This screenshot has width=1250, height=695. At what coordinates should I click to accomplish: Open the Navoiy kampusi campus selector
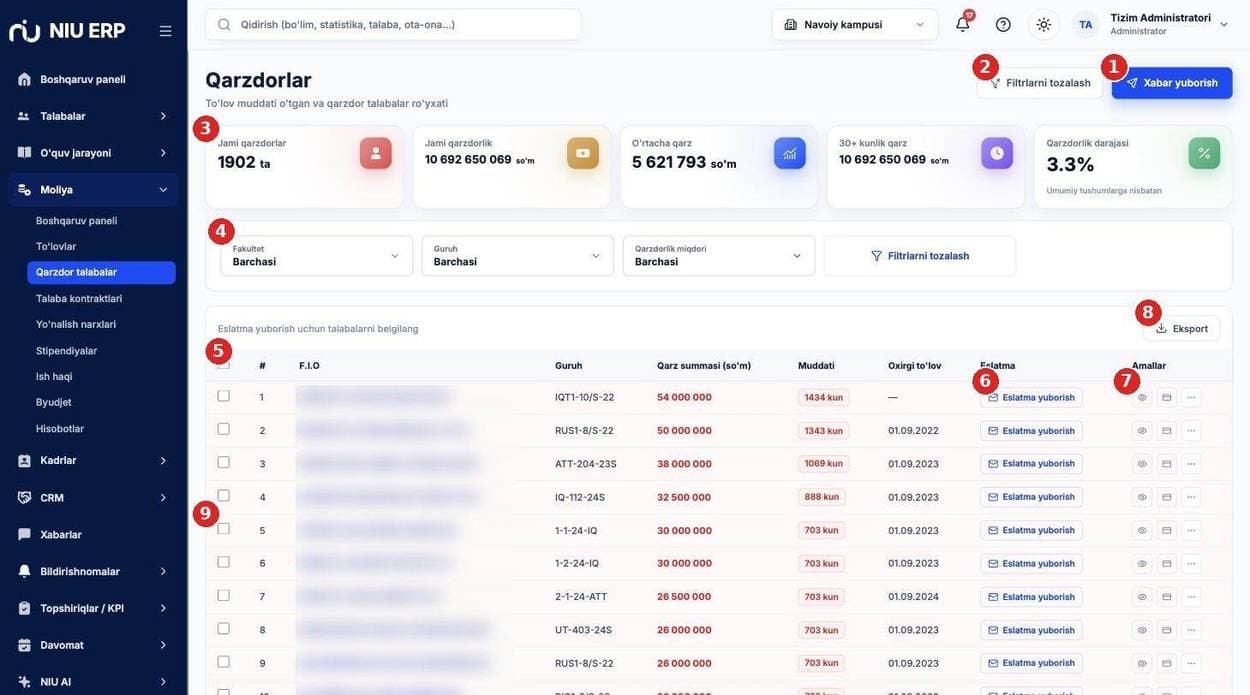[855, 24]
